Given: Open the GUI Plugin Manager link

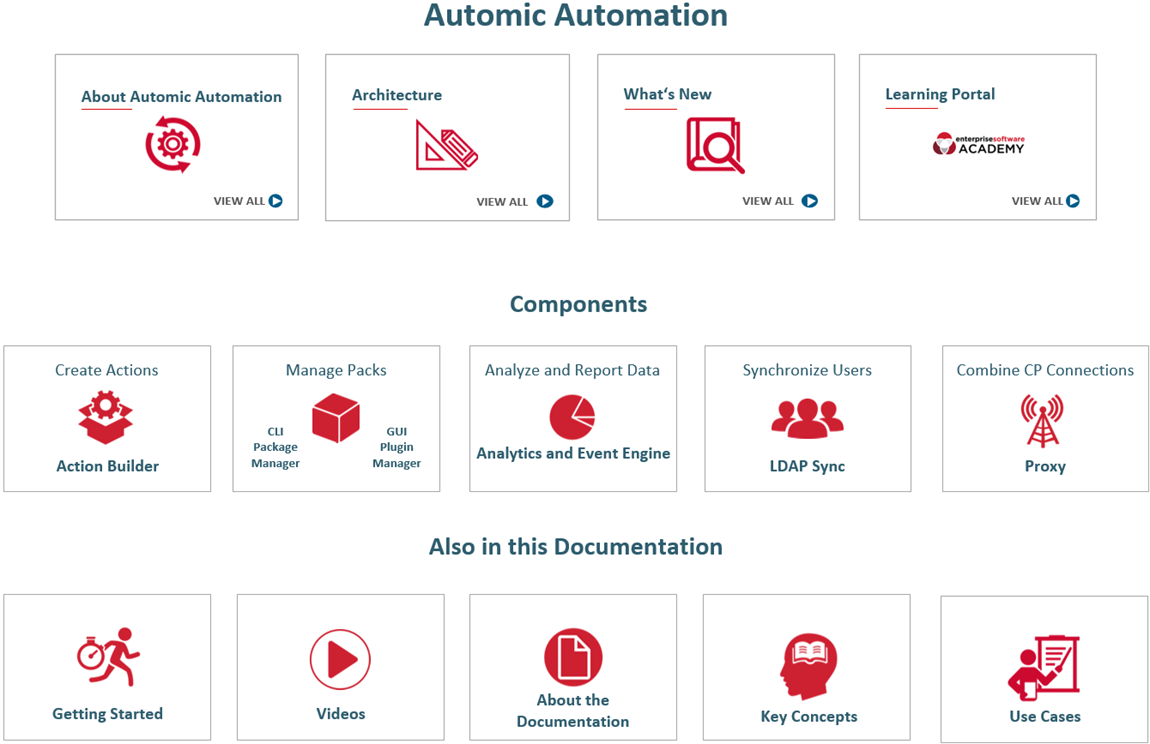Looking at the screenshot, I should 396,448.
